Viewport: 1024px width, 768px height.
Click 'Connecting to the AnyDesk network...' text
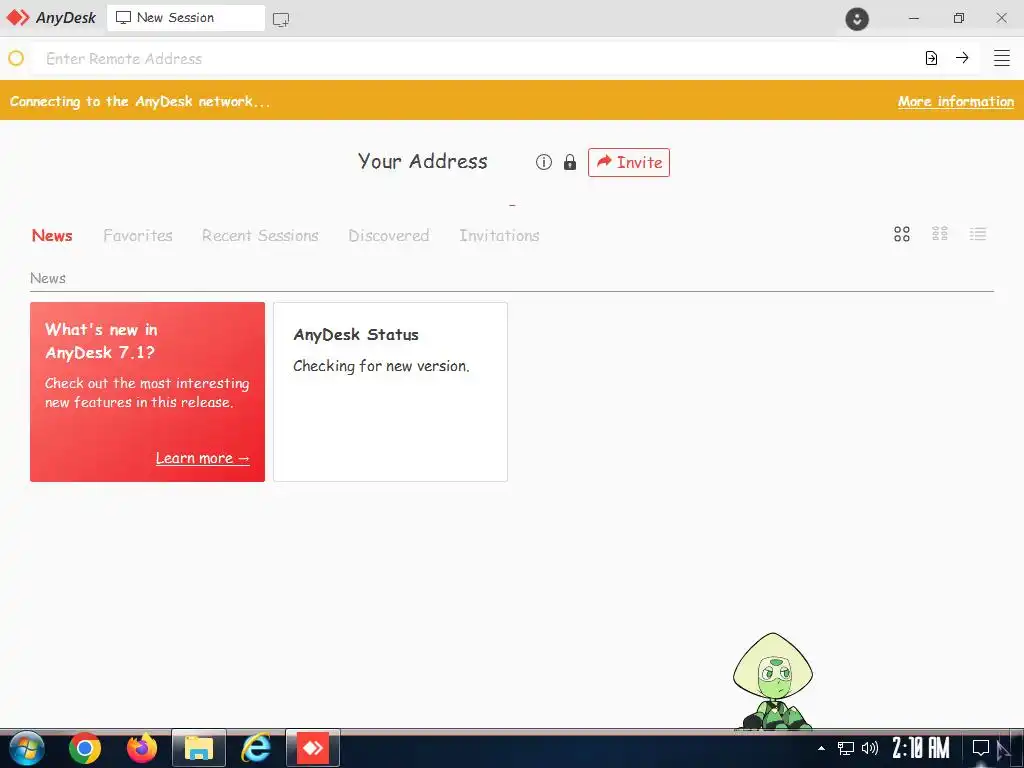(x=140, y=101)
